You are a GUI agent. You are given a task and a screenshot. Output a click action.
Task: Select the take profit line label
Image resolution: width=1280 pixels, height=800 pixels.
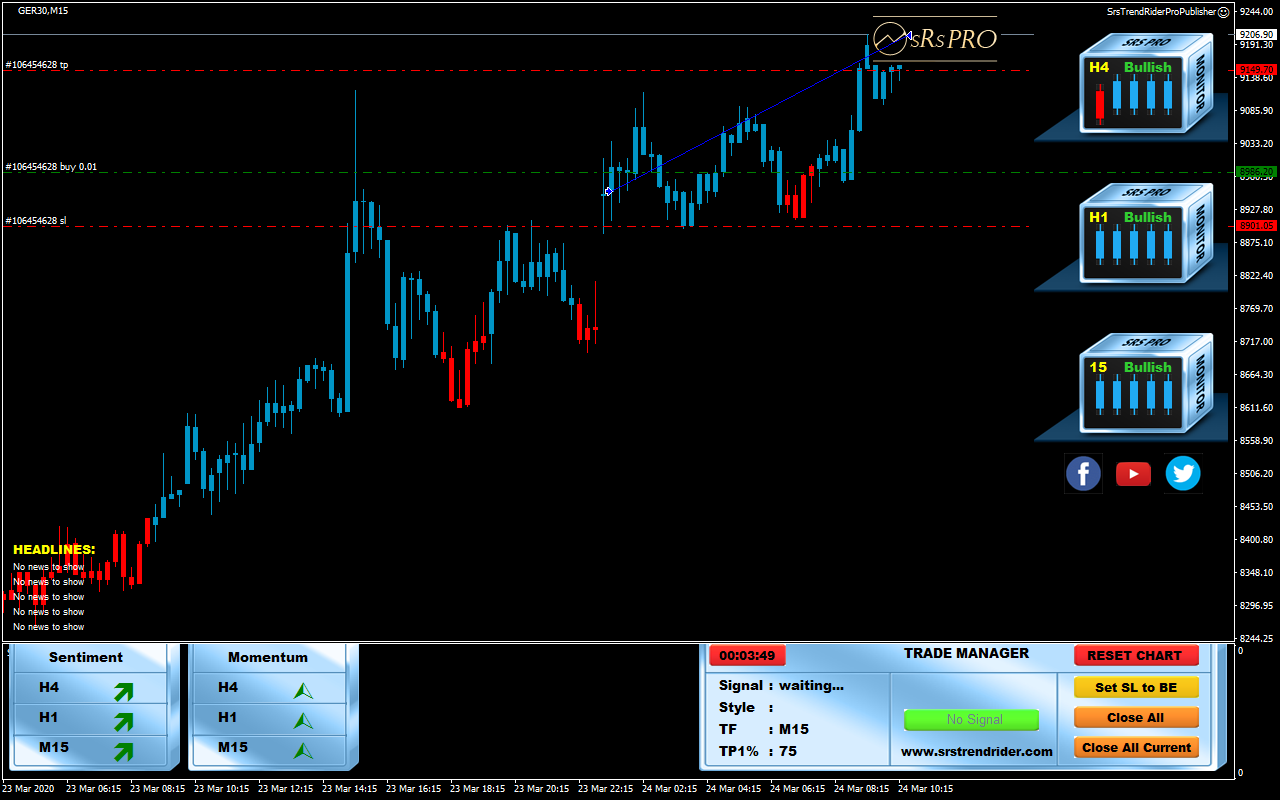37,65
